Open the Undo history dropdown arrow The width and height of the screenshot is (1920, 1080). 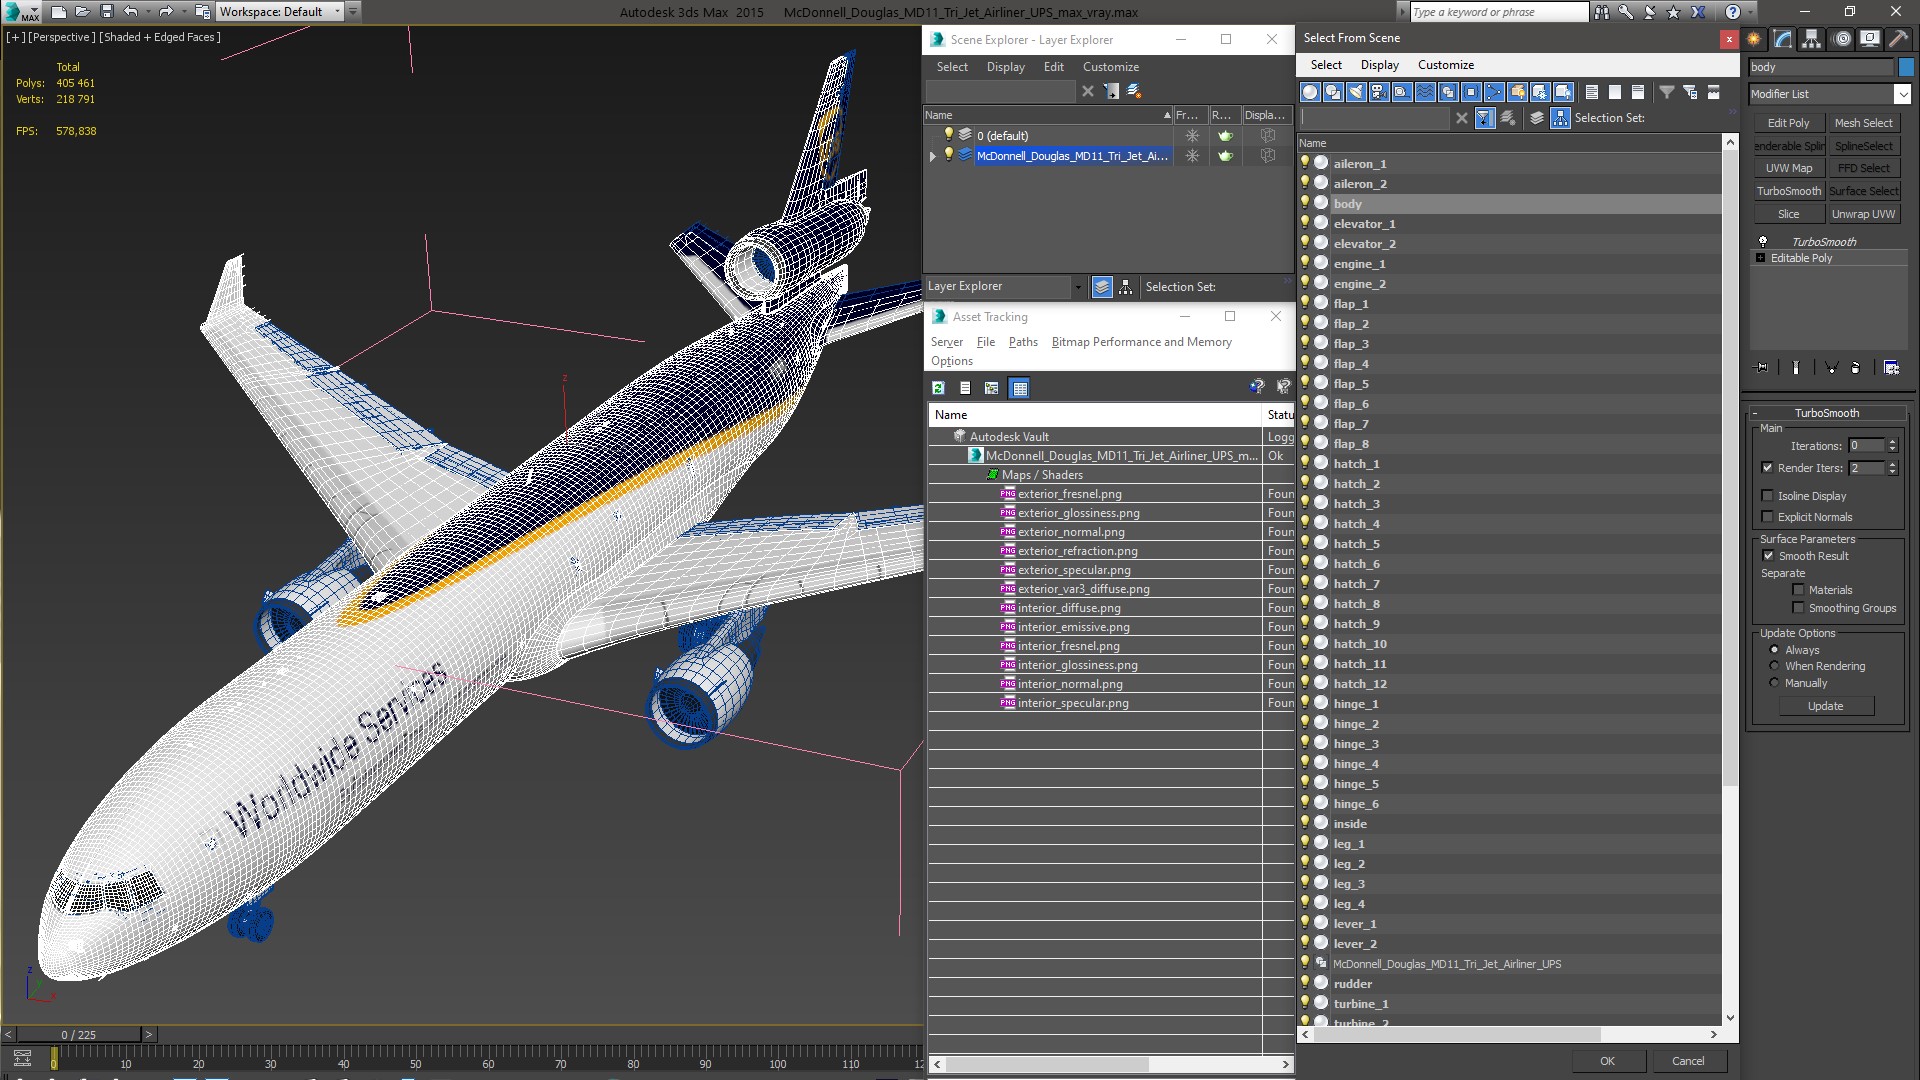point(147,12)
